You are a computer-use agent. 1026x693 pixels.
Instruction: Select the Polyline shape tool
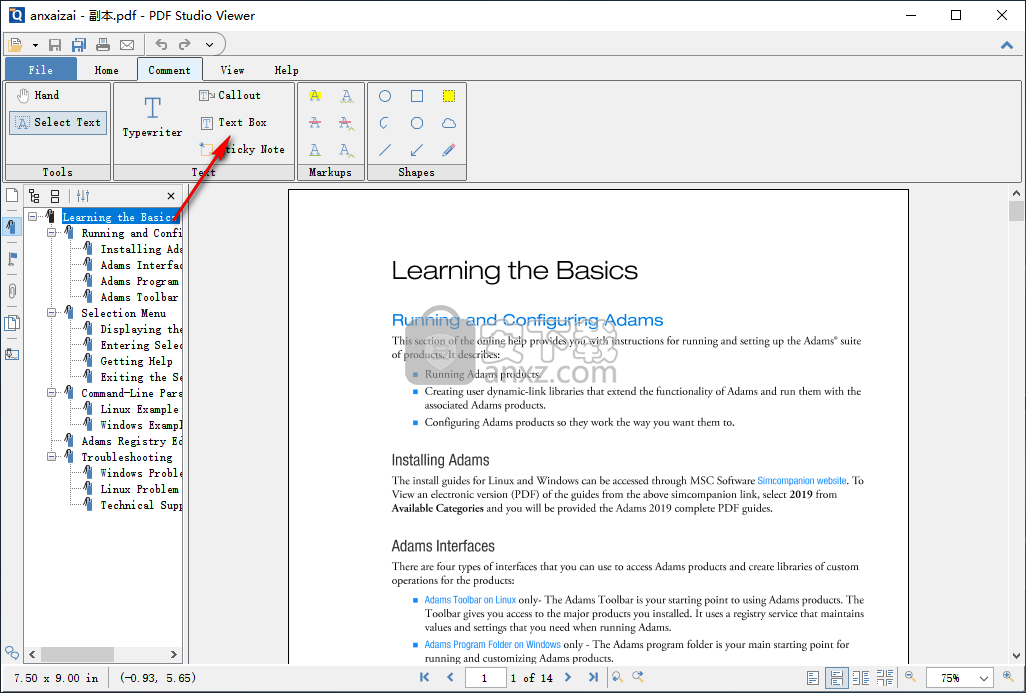tap(385, 123)
